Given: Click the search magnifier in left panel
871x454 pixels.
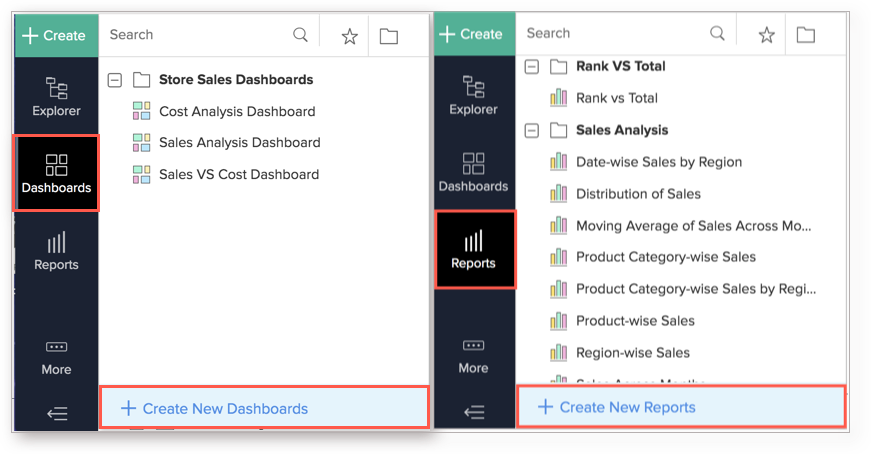Looking at the screenshot, I should coord(300,35).
